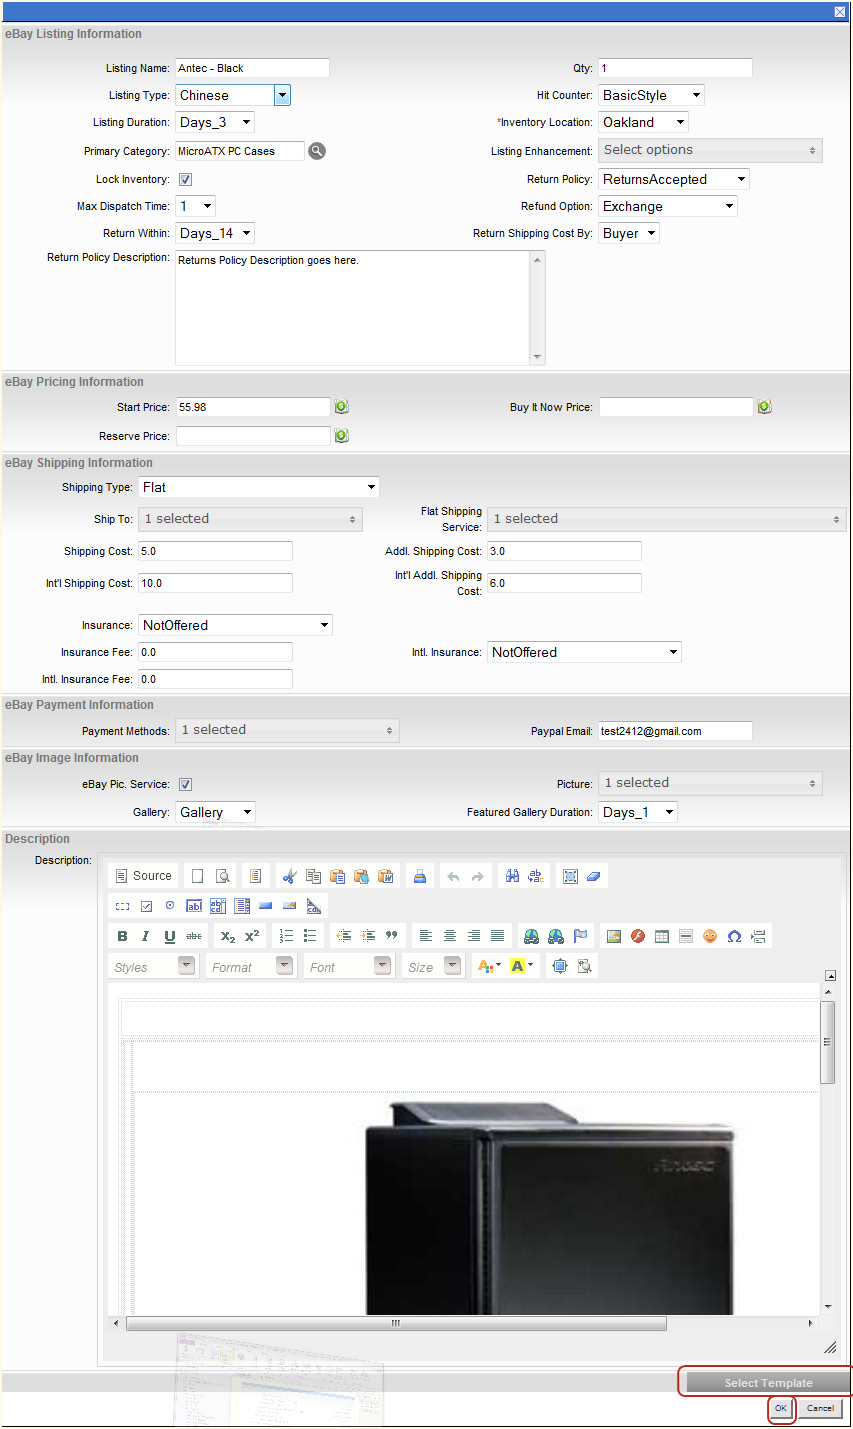Screen dimensions: 853x1429
Task: Open the Inventory Location dropdown
Action: (644, 122)
